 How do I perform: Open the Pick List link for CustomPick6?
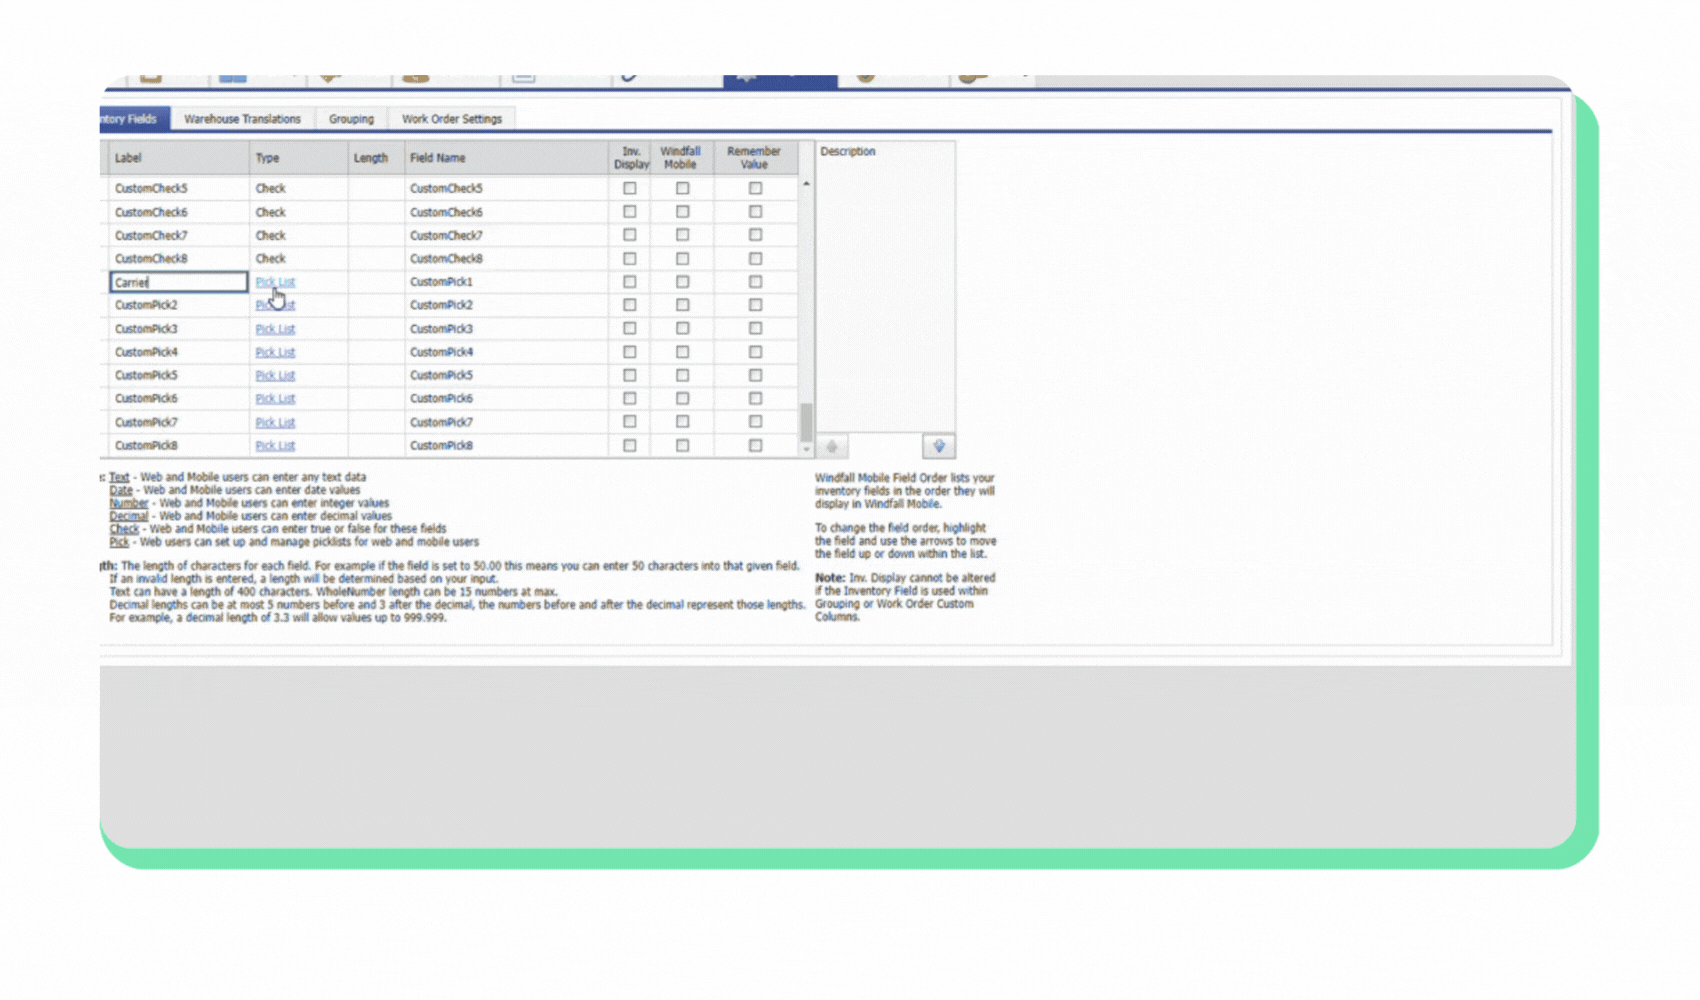pos(275,399)
